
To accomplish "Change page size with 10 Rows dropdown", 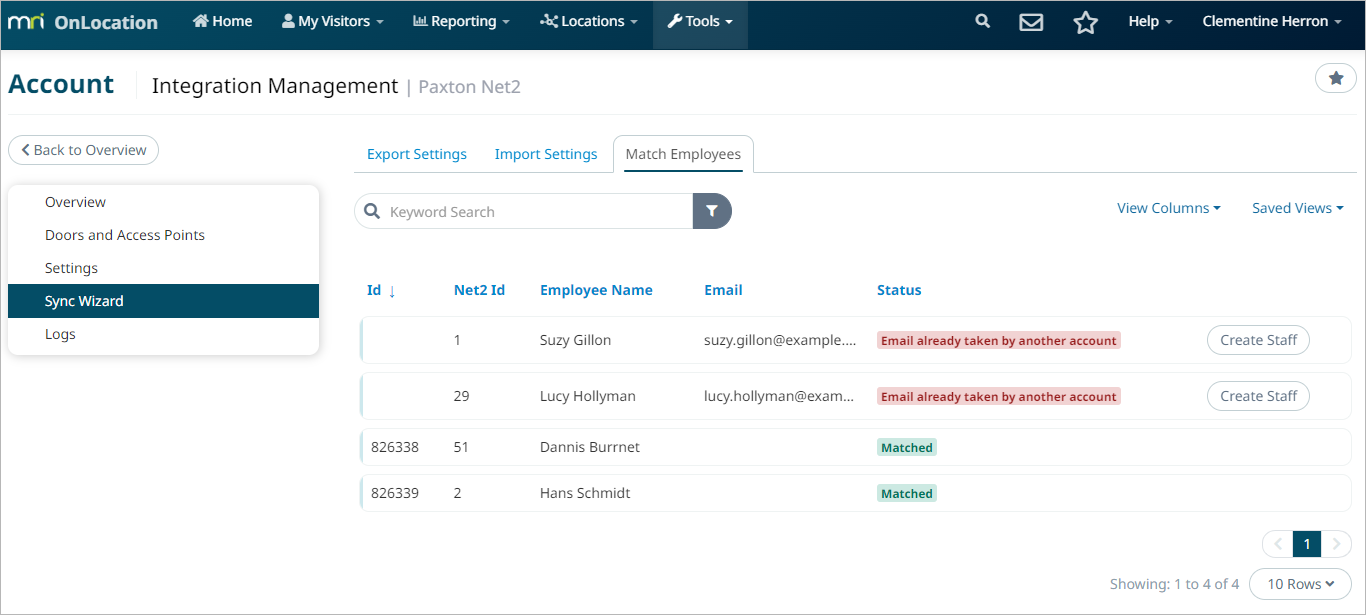I will point(1301,584).
